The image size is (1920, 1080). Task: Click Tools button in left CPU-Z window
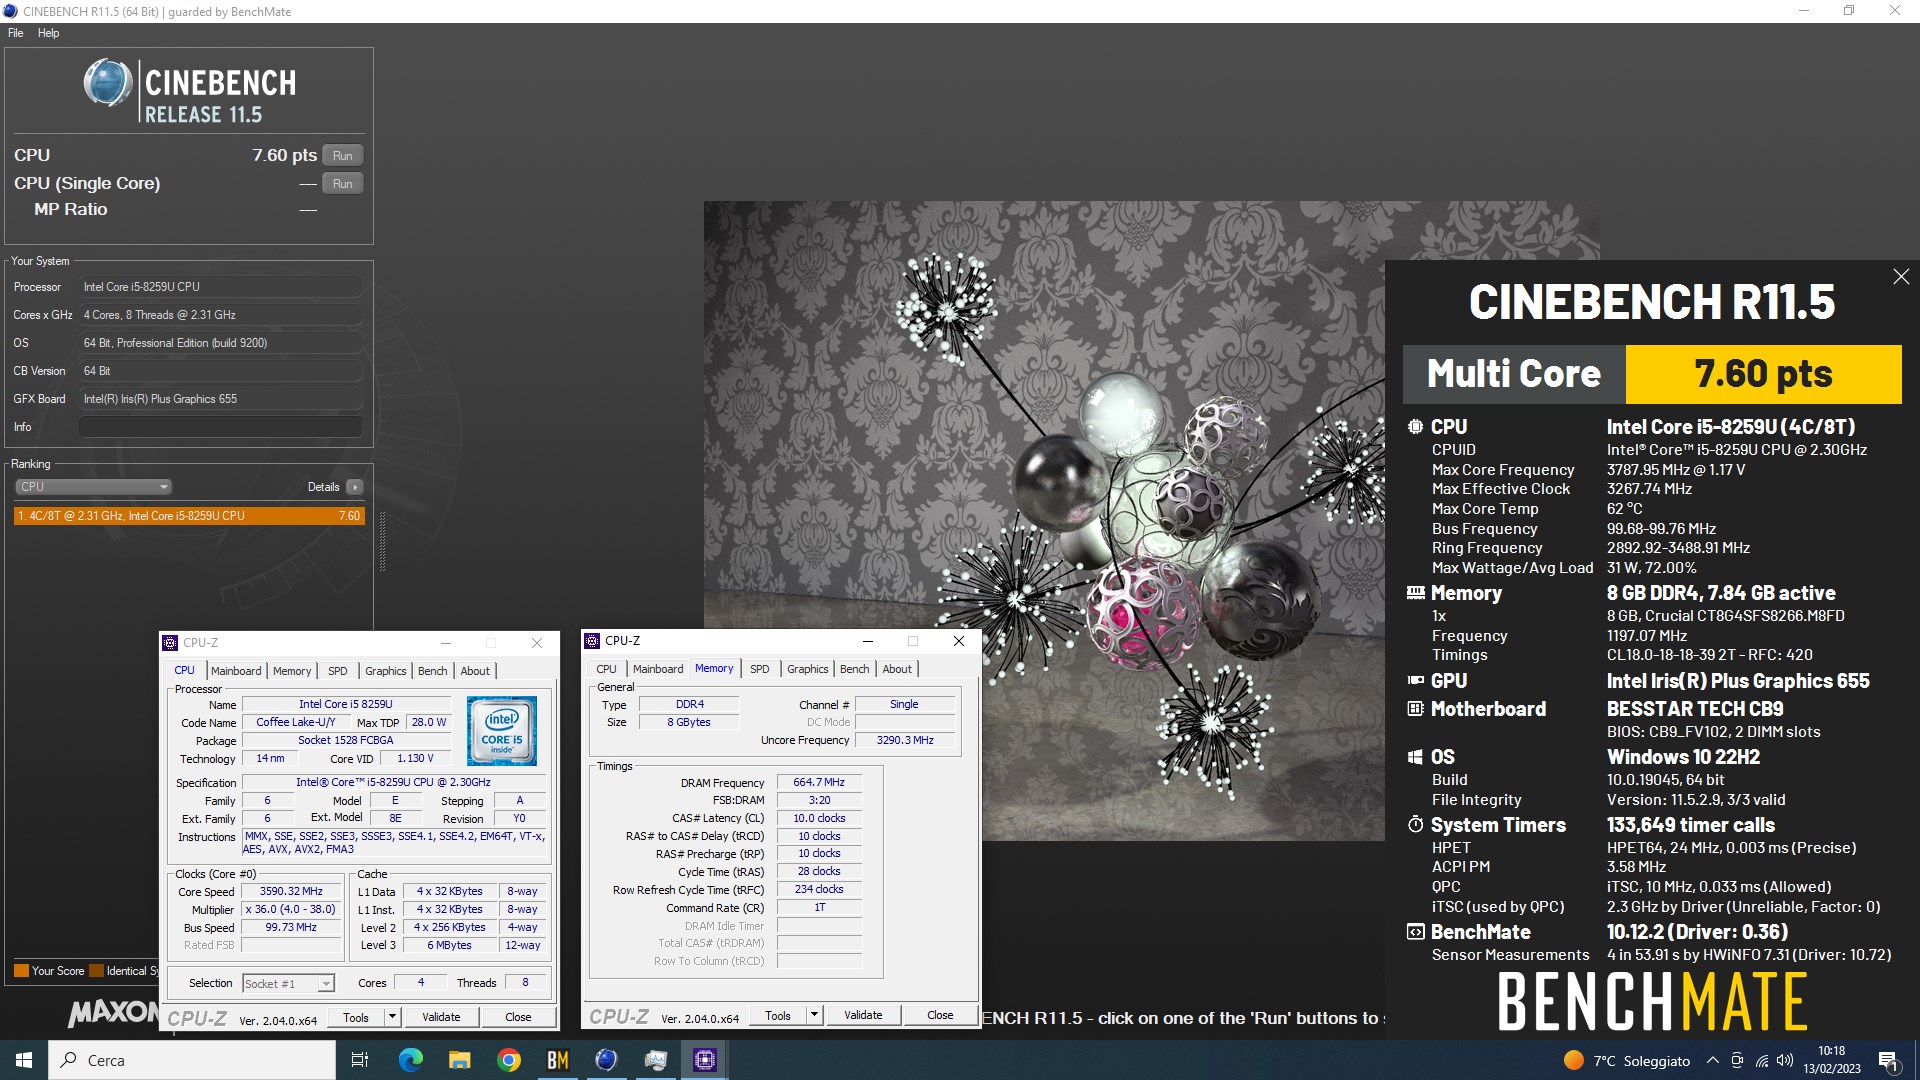[x=356, y=1018]
